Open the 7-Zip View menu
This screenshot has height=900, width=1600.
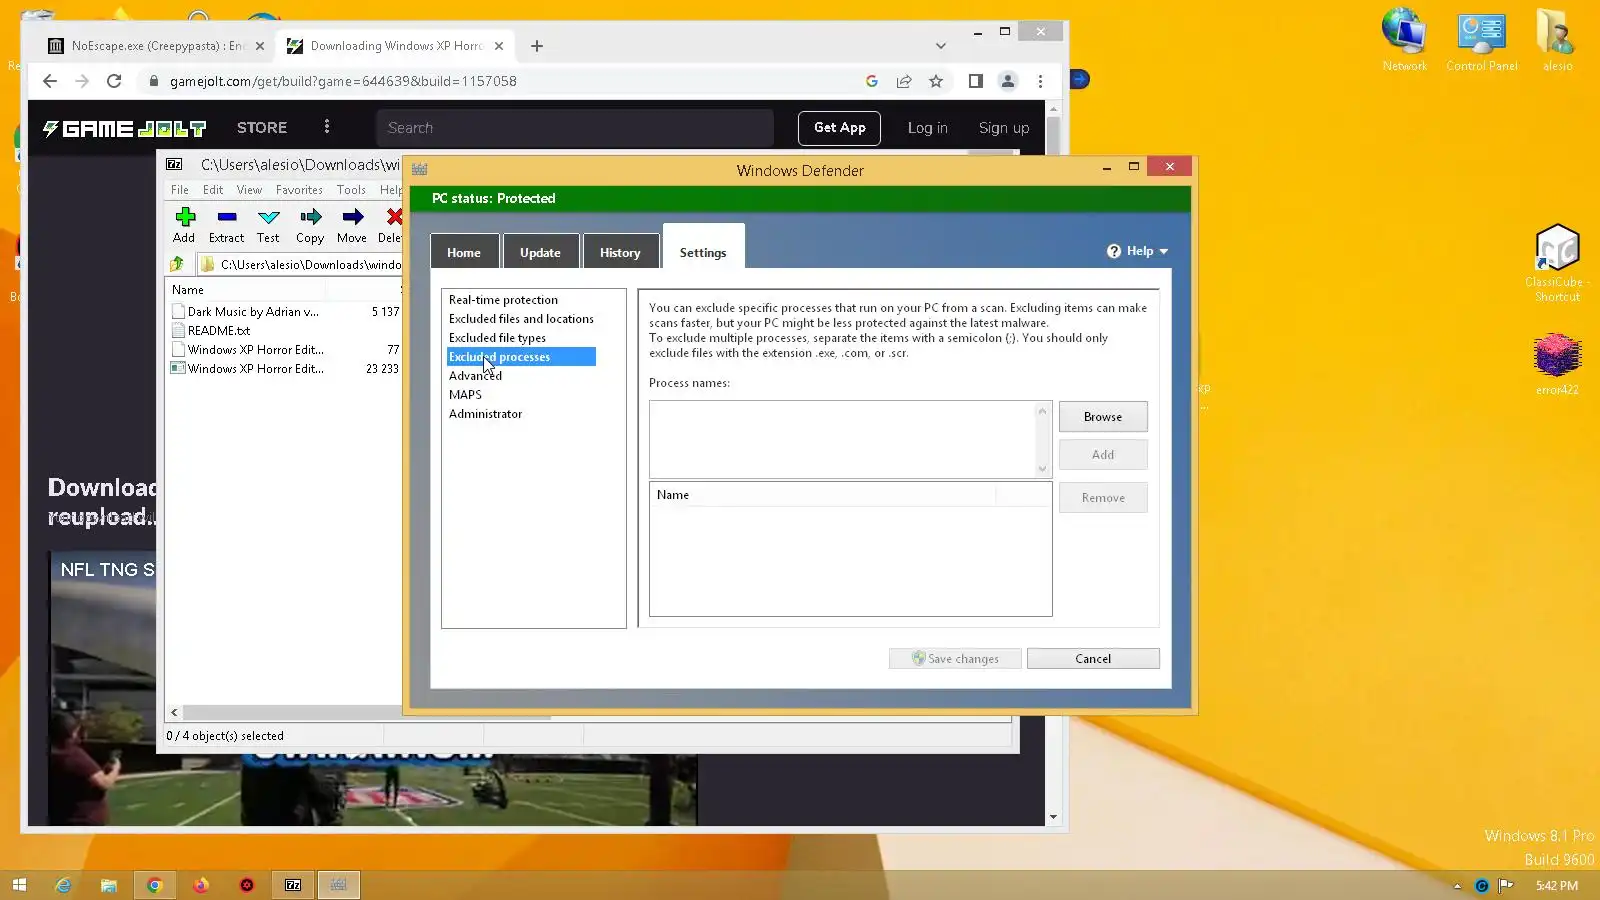(x=249, y=190)
